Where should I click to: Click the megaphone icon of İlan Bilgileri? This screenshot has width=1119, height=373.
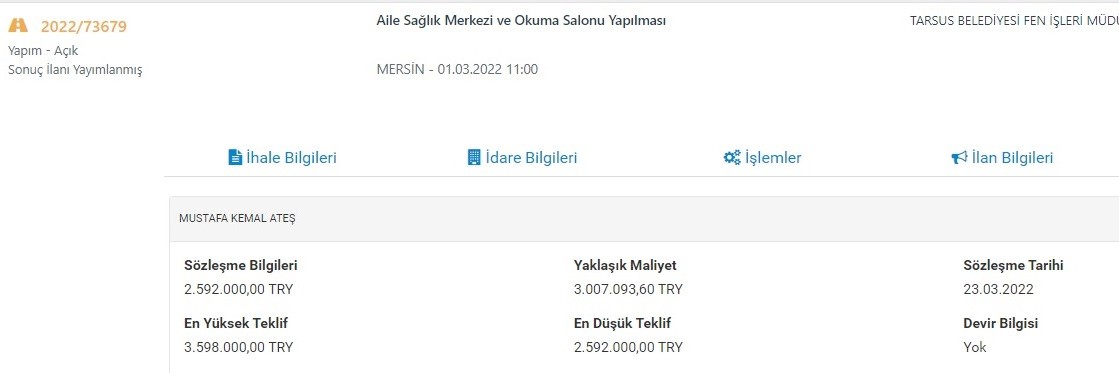click(x=959, y=158)
